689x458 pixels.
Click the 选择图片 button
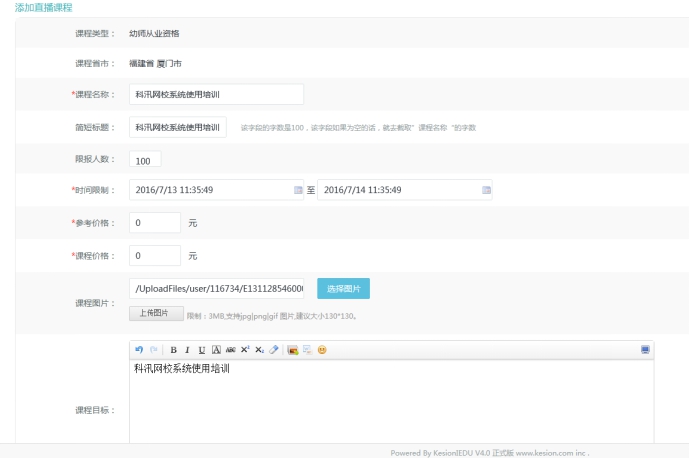click(x=343, y=289)
